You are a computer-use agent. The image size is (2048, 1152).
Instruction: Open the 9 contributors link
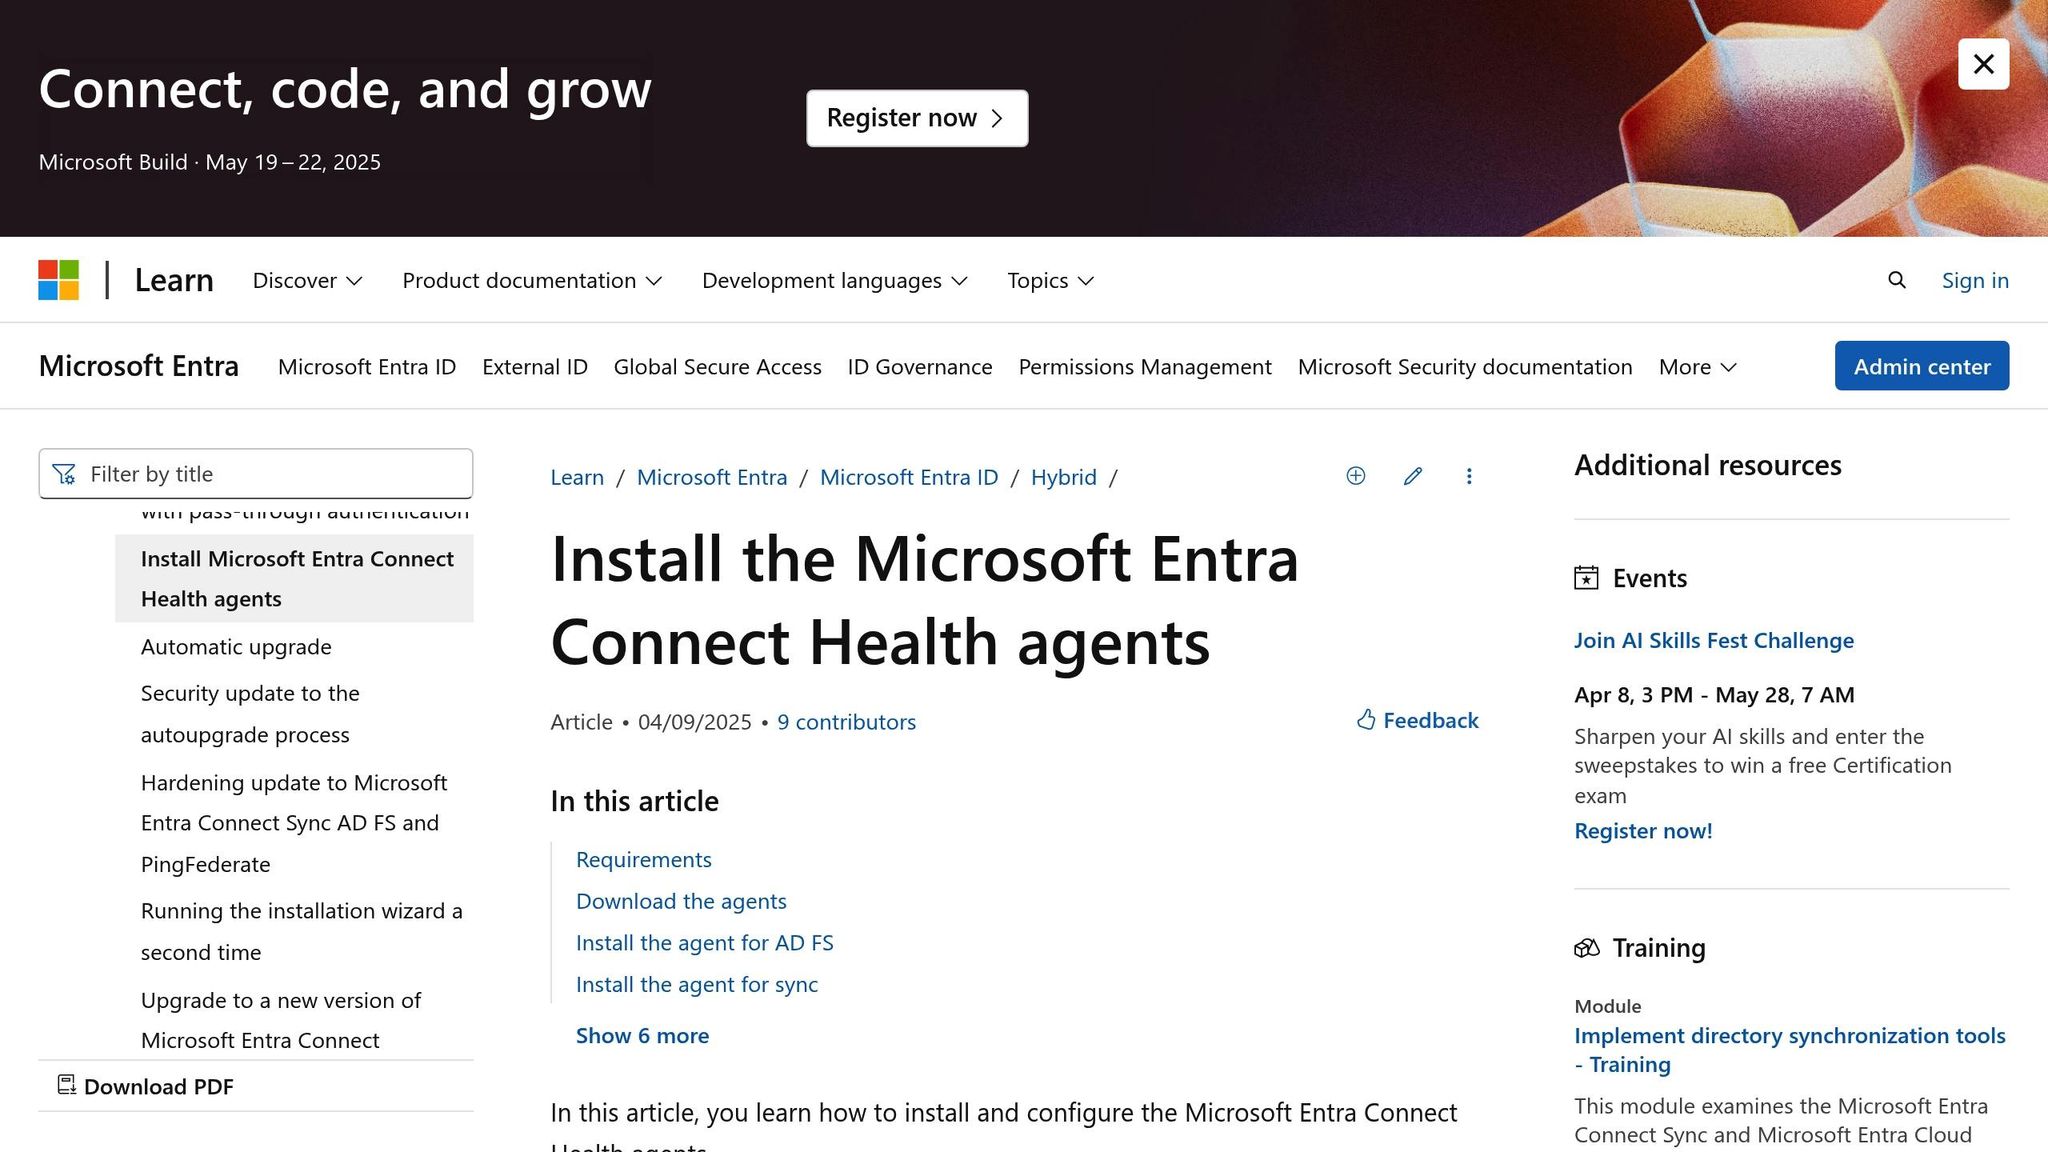(x=846, y=722)
